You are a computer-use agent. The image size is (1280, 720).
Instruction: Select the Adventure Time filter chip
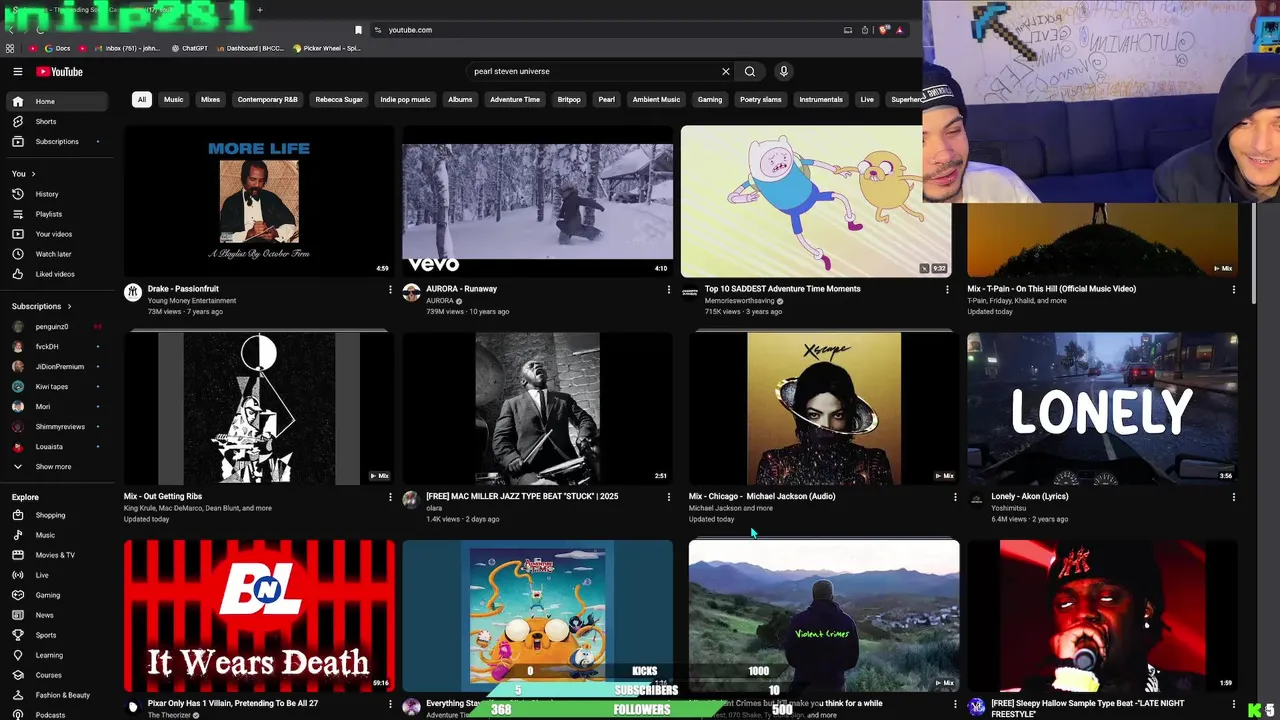515,100
